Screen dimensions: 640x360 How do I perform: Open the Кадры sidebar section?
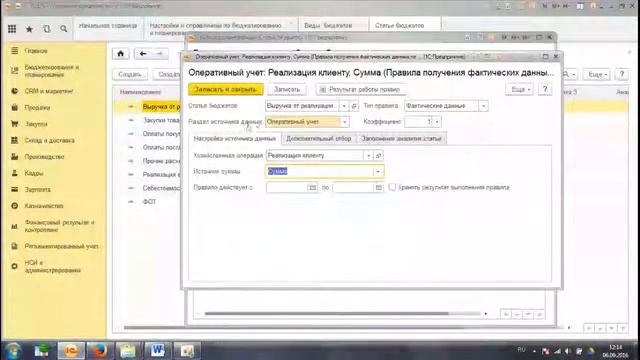click(x=33, y=173)
